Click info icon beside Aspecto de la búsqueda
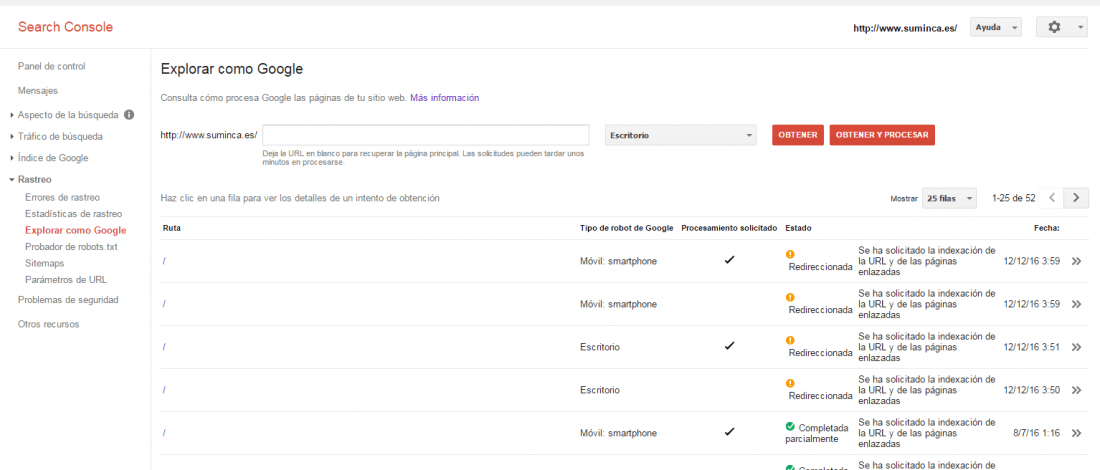 point(129,114)
